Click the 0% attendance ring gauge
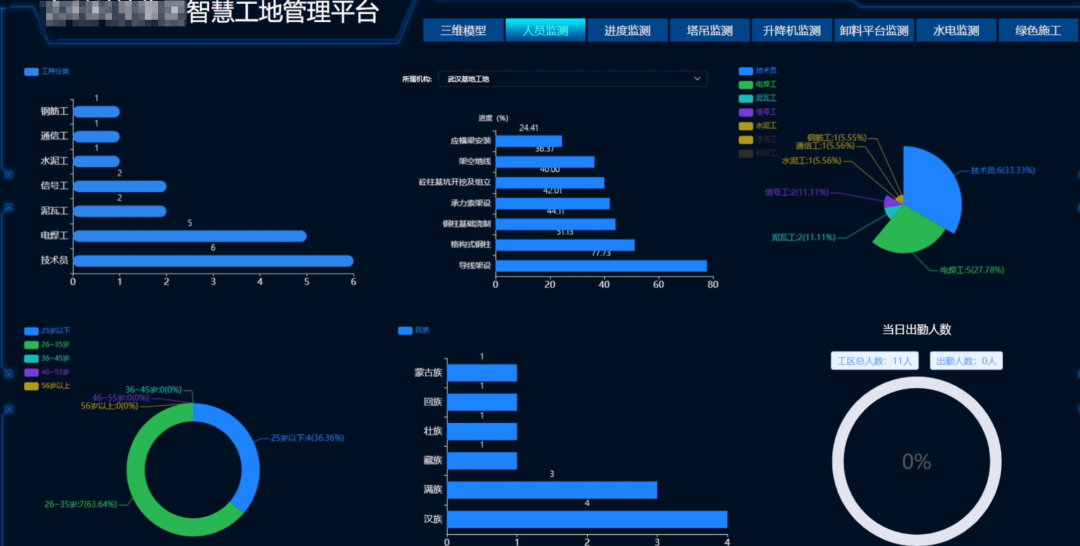The width and height of the screenshot is (1080, 546). tap(916, 462)
